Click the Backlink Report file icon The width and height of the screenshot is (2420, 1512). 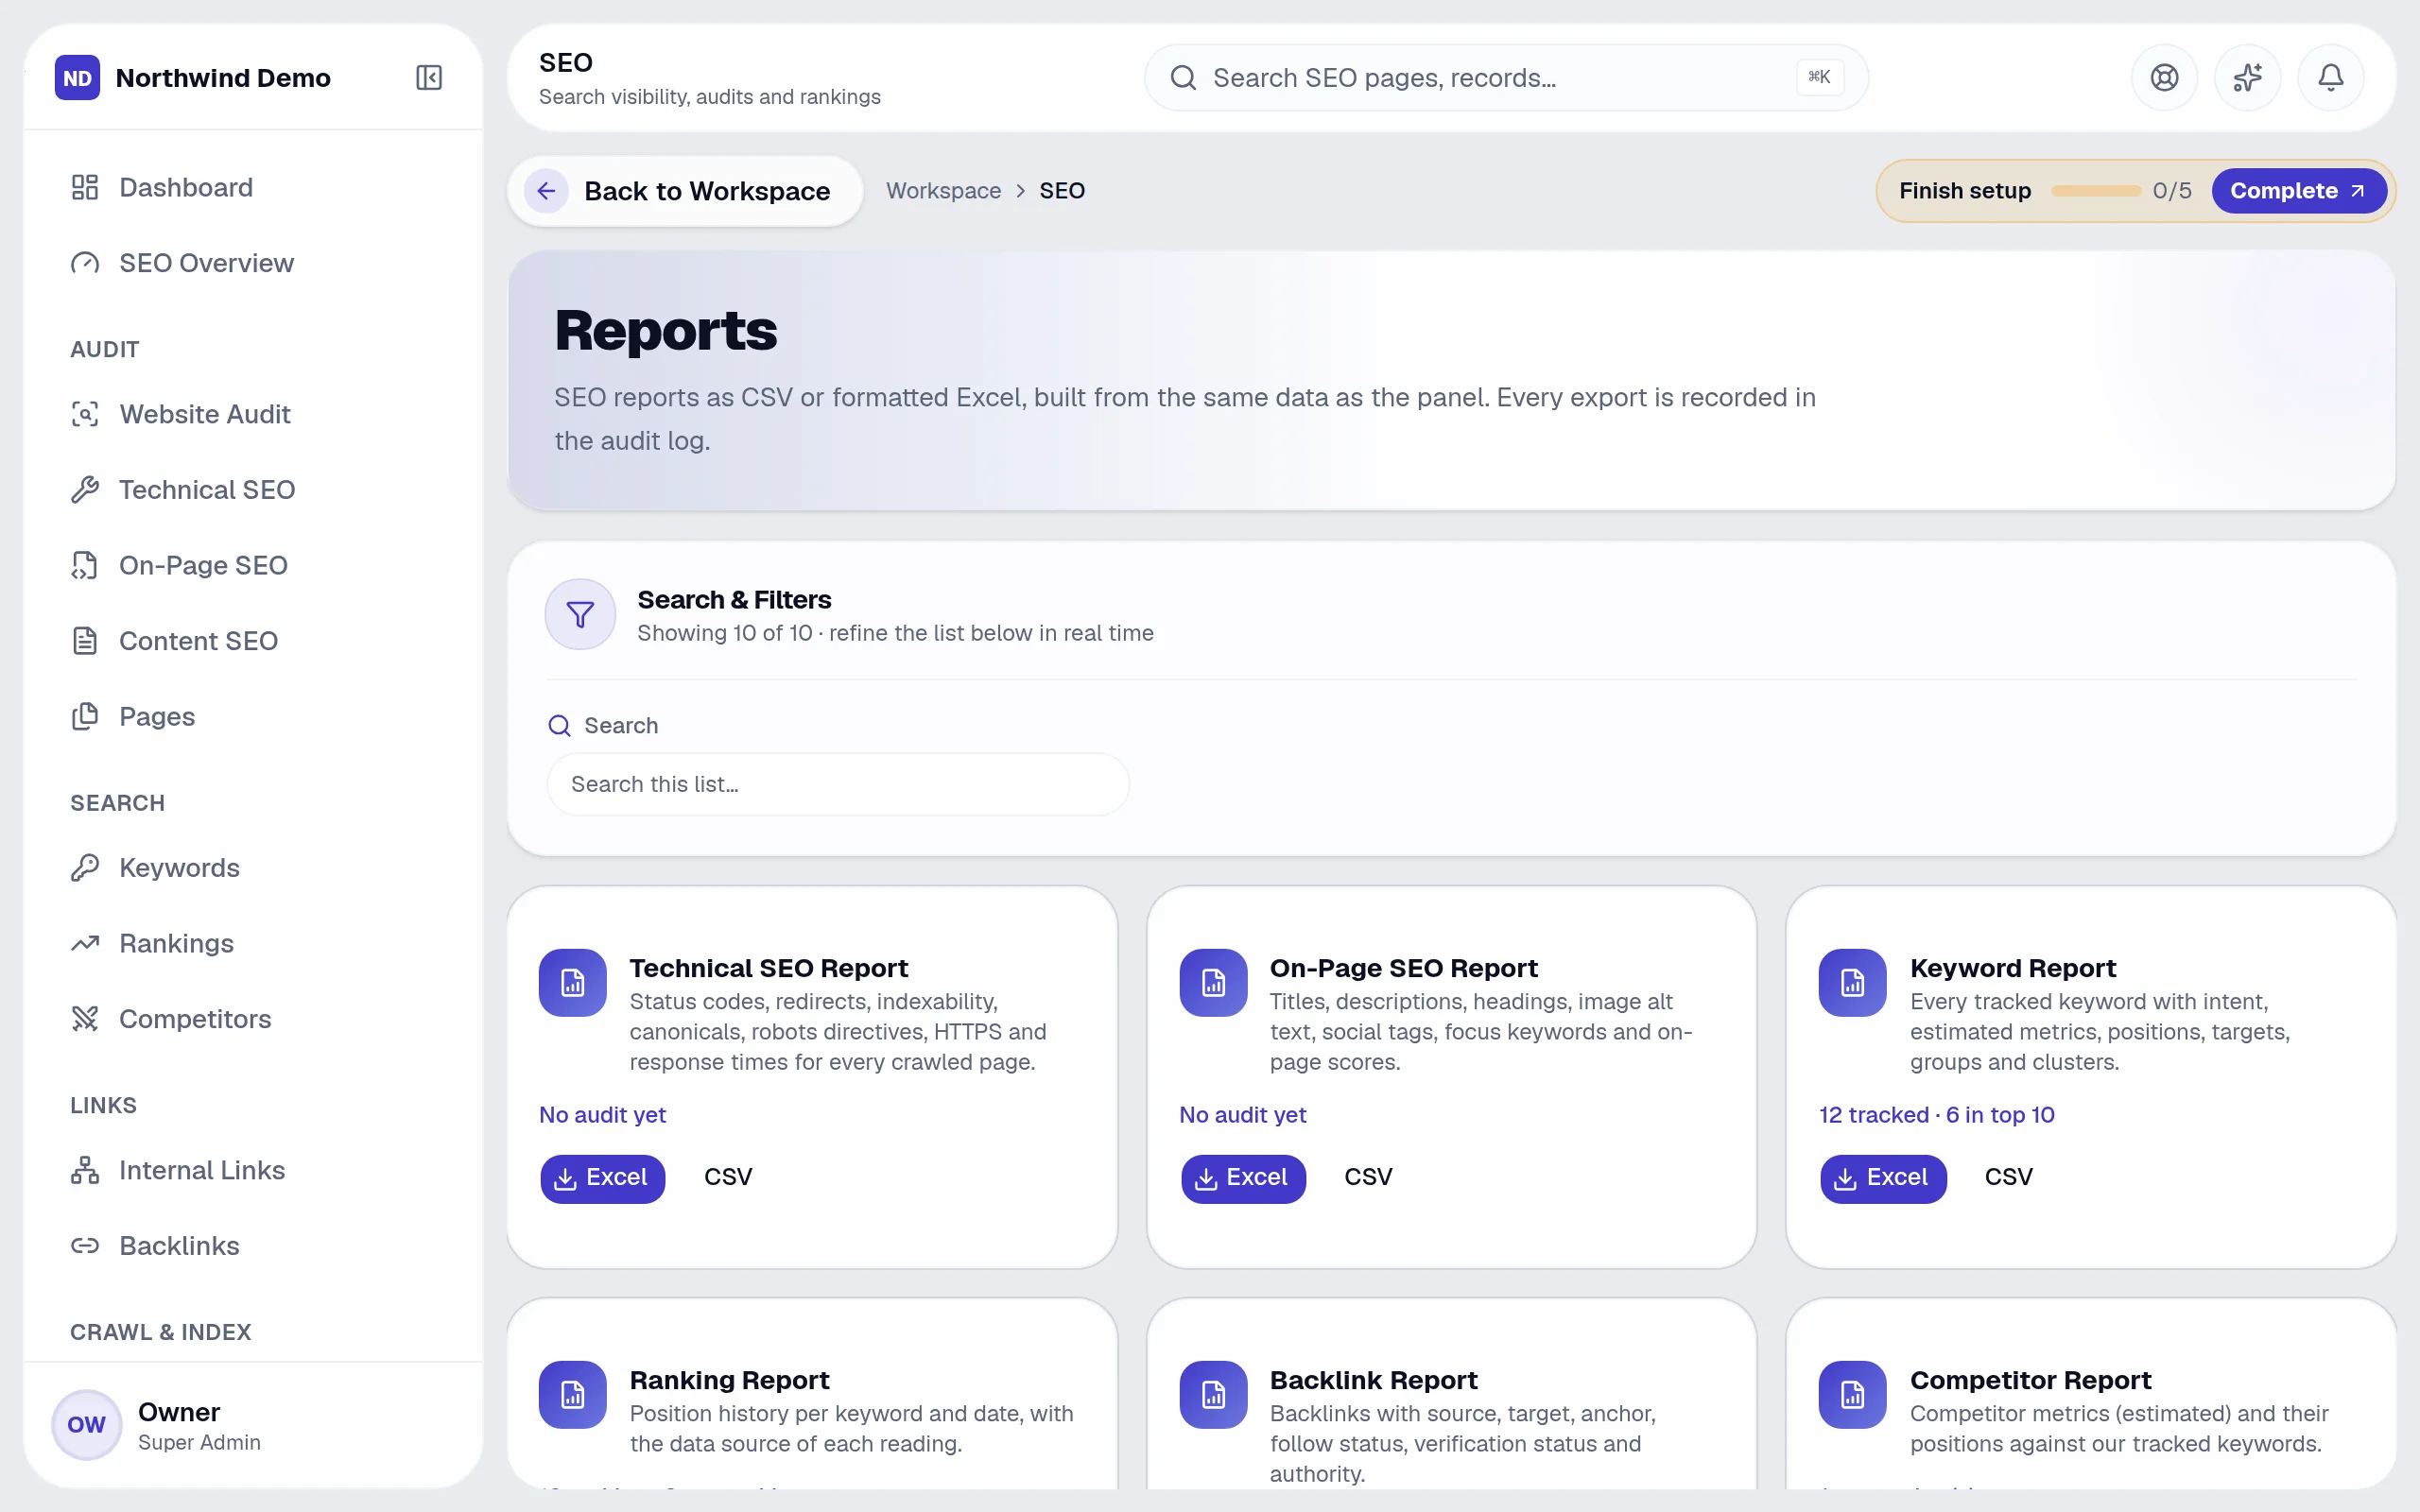(1213, 1394)
